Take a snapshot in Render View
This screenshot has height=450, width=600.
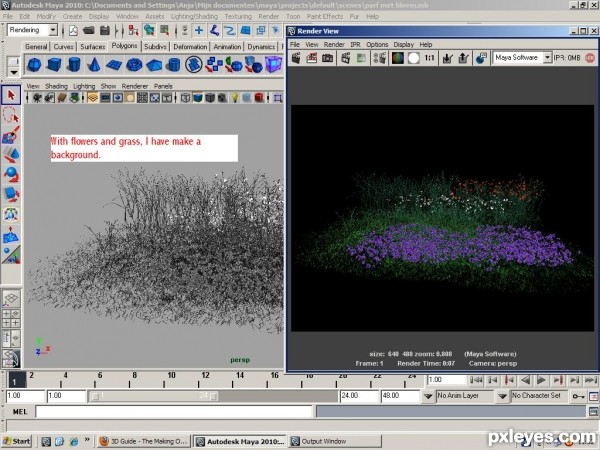pos(327,58)
